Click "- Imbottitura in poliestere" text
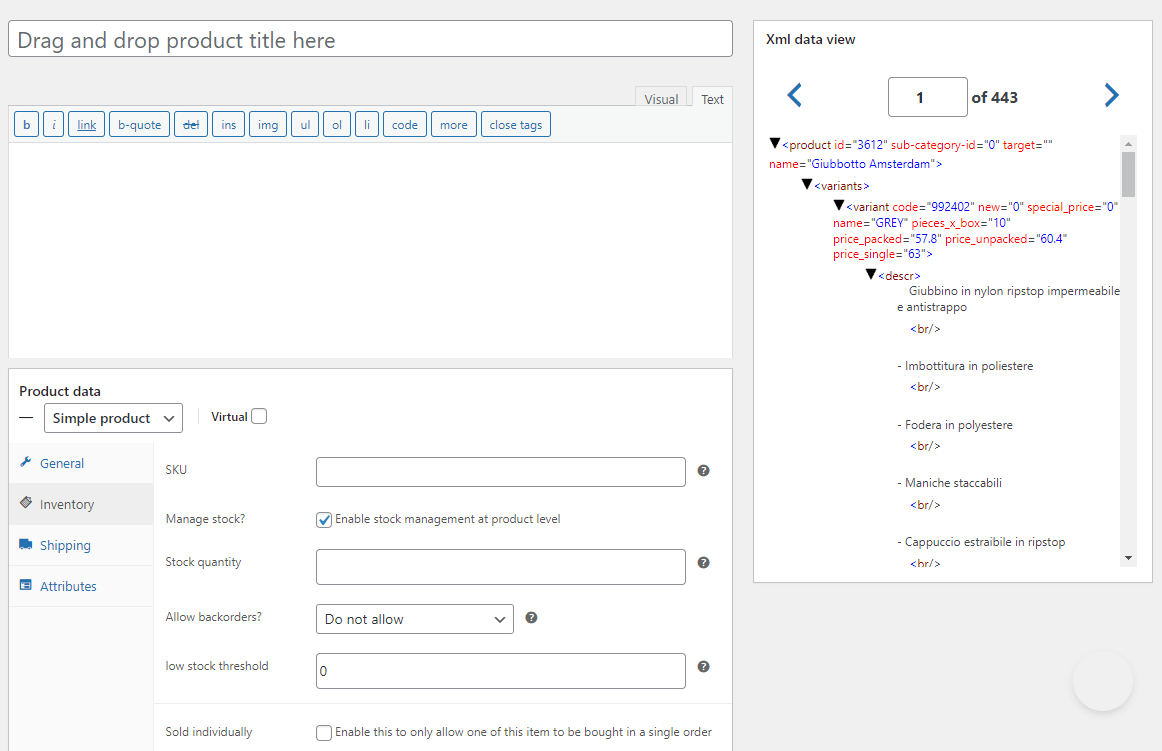Image resolution: width=1162 pixels, height=751 pixels. [965, 365]
